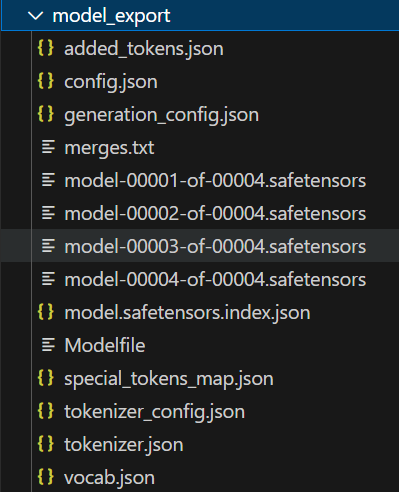Open the vocab.json file
This screenshot has height=492, width=399.
coord(109,478)
